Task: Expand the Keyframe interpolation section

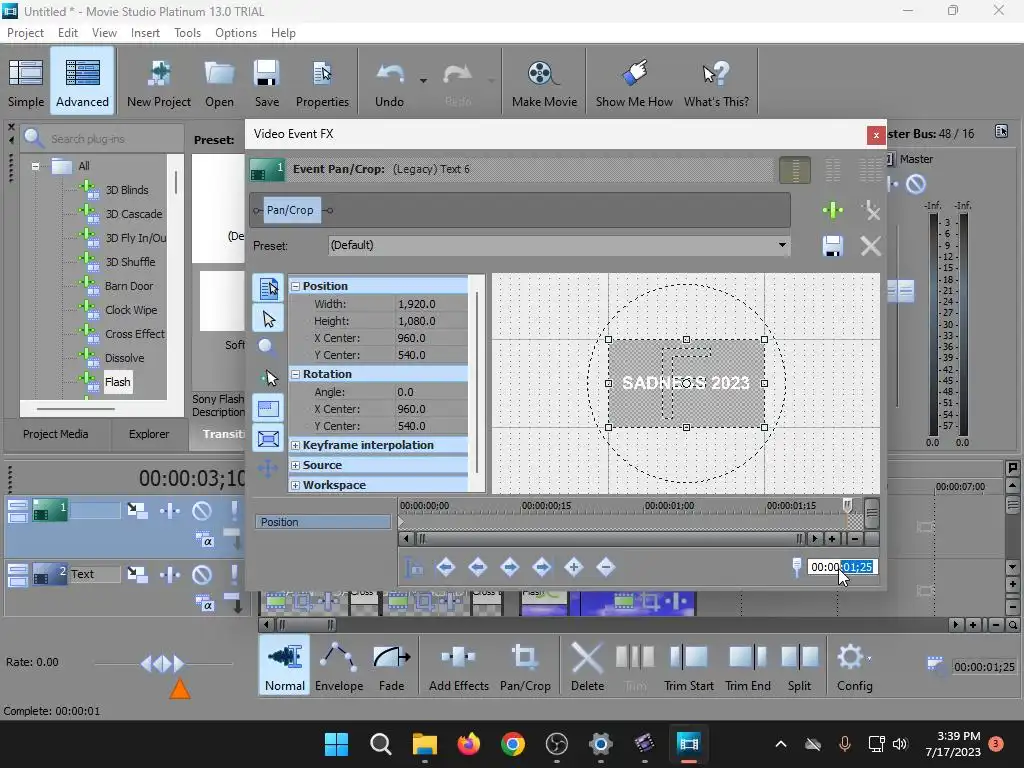Action: click(296, 445)
